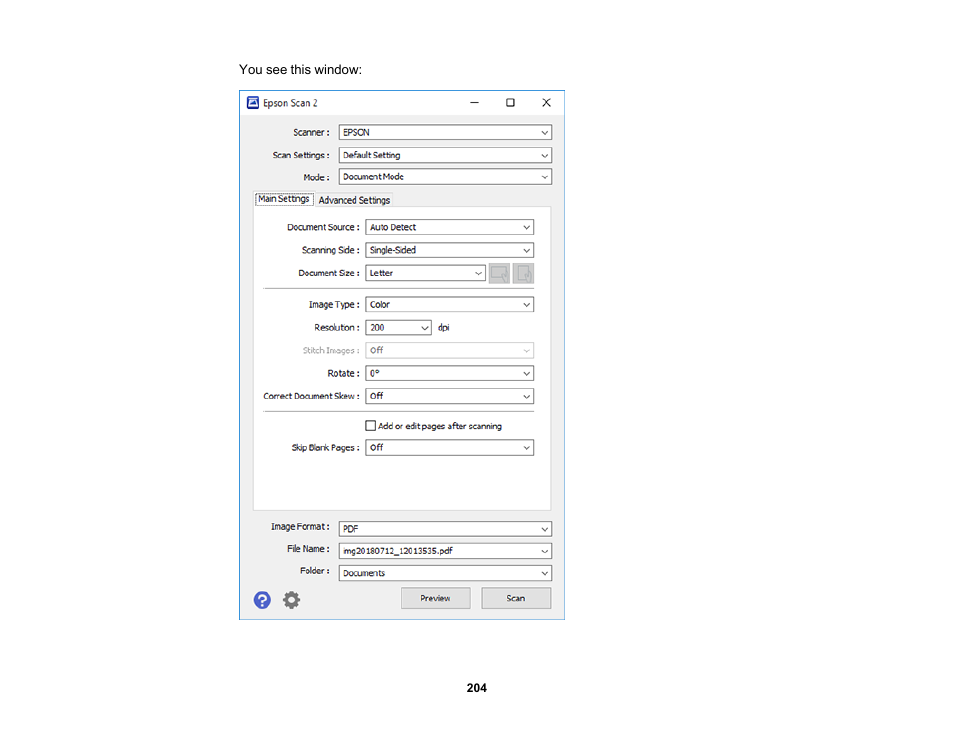Expand the Document Source dropdown
The height and width of the screenshot is (738, 954).
click(450, 228)
